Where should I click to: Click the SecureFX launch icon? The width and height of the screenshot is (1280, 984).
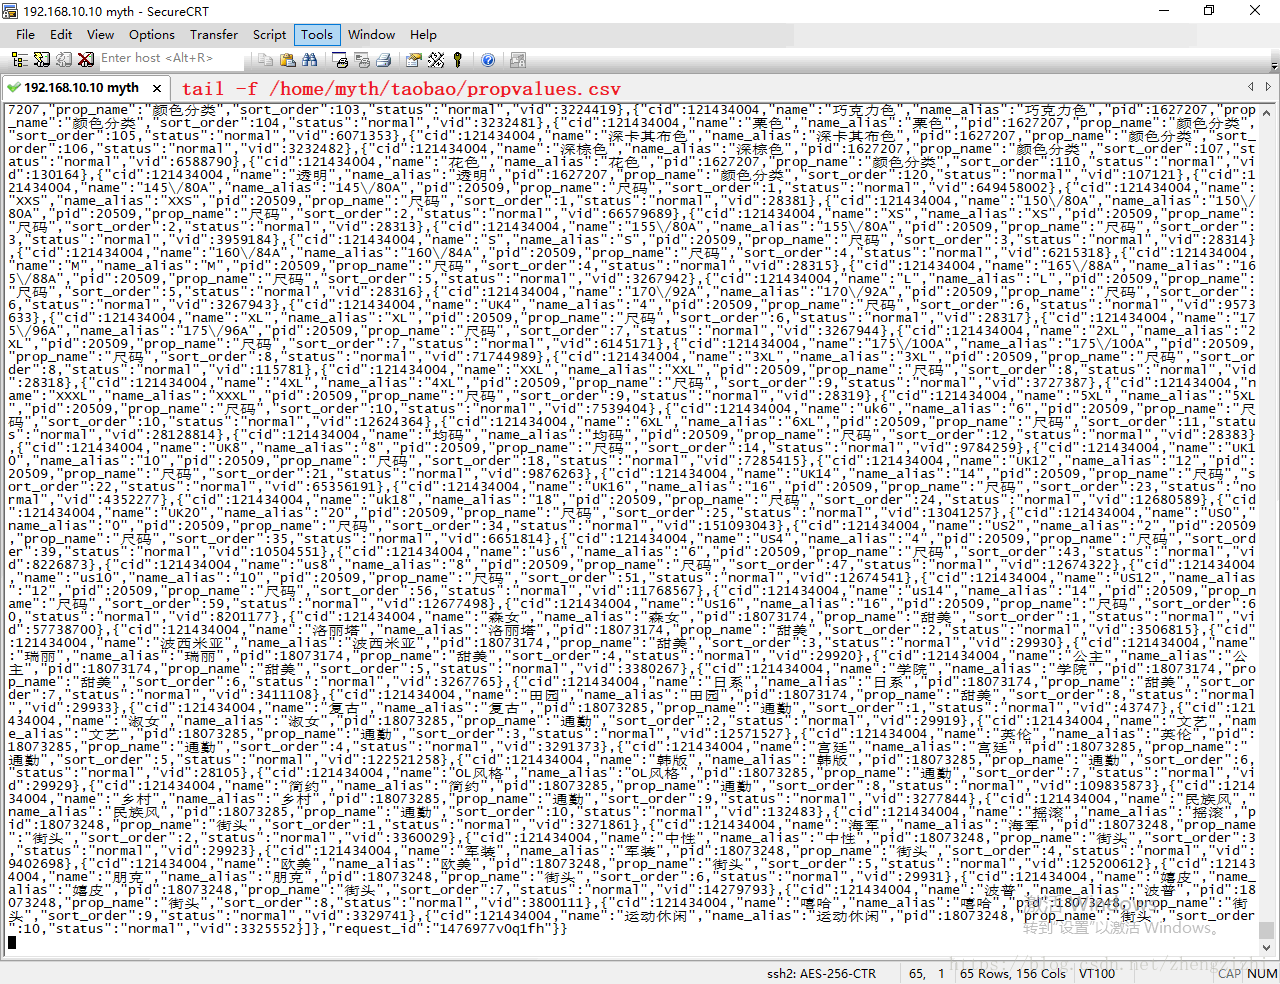click(518, 60)
